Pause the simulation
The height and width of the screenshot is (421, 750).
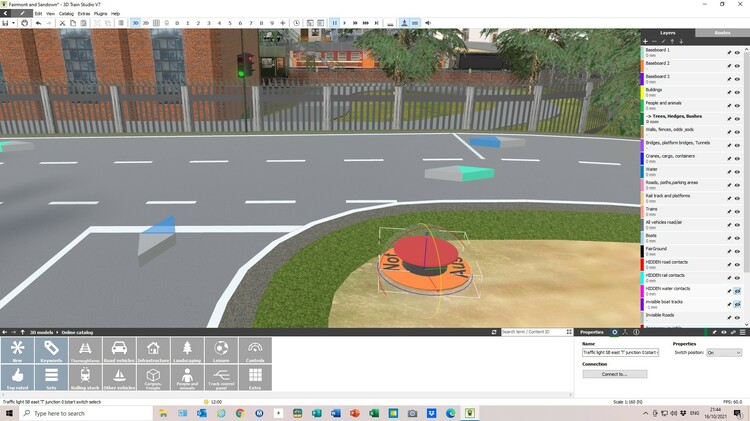pyautogui.click(x=334, y=23)
